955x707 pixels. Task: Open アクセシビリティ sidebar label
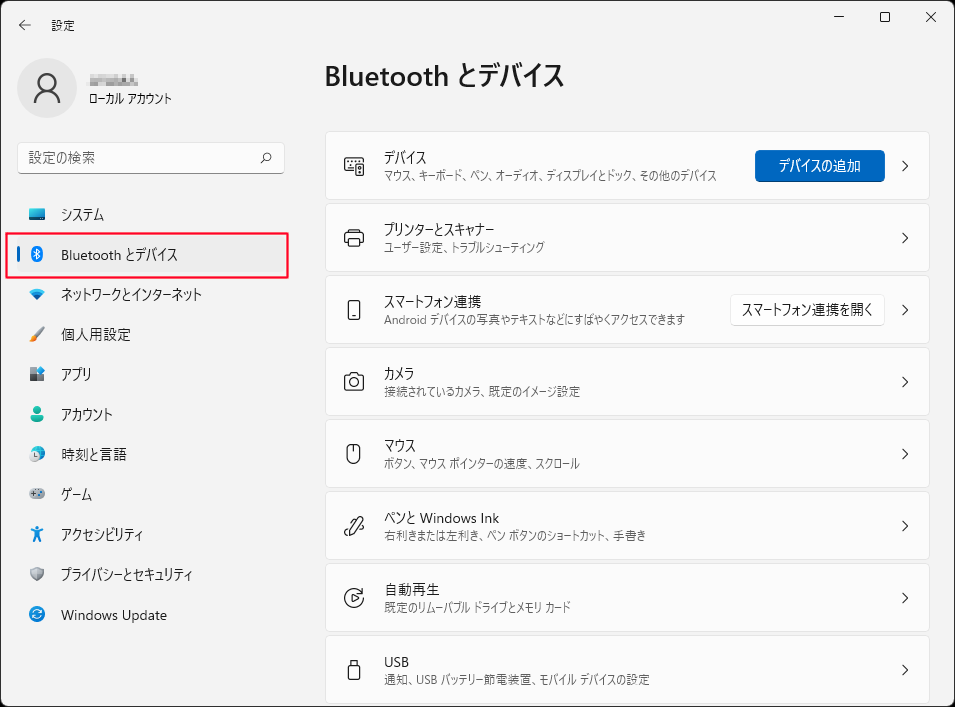[x=102, y=534]
